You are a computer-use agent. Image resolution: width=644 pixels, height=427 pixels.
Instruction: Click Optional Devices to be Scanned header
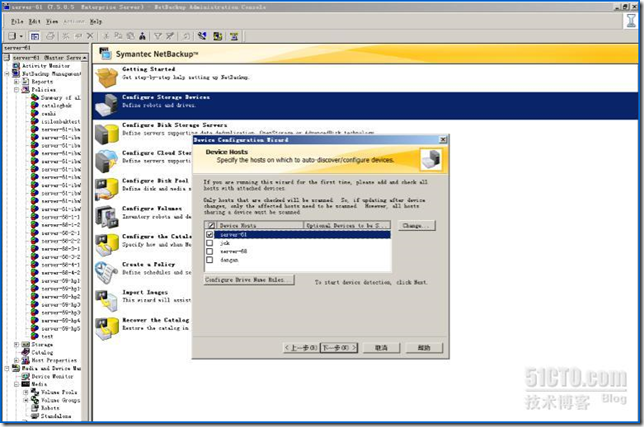click(x=347, y=225)
